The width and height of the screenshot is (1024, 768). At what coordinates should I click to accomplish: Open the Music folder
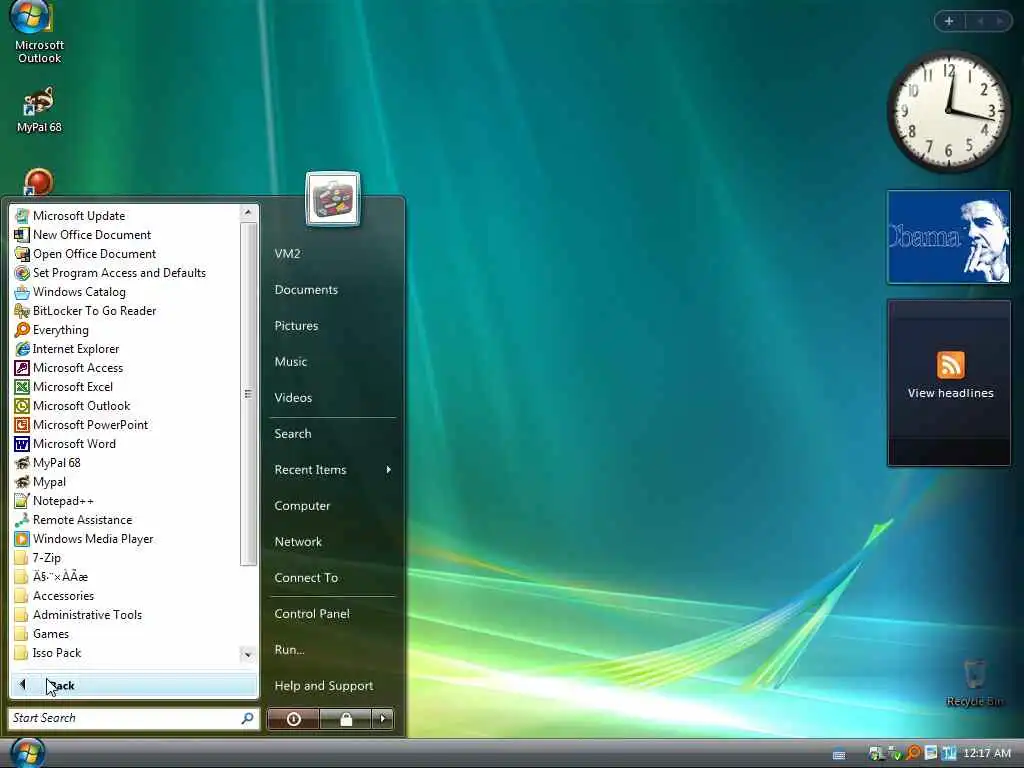[x=332, y=361]
